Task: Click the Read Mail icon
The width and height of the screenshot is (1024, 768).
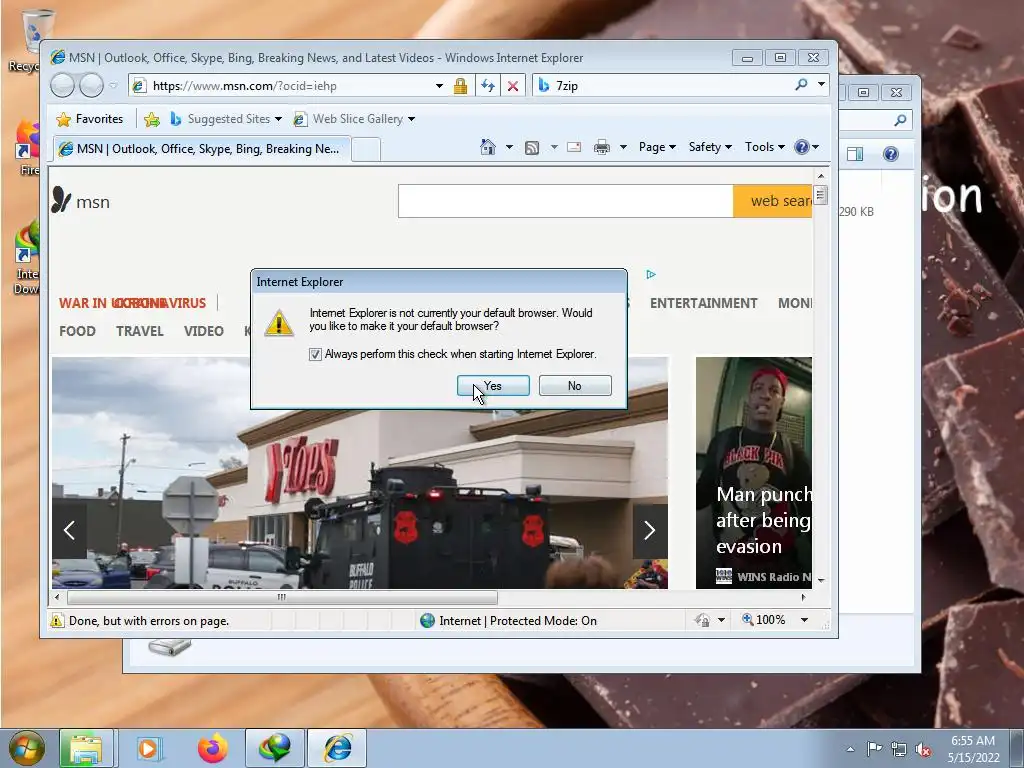Action: pyautogui.click(x=574, y=147)
